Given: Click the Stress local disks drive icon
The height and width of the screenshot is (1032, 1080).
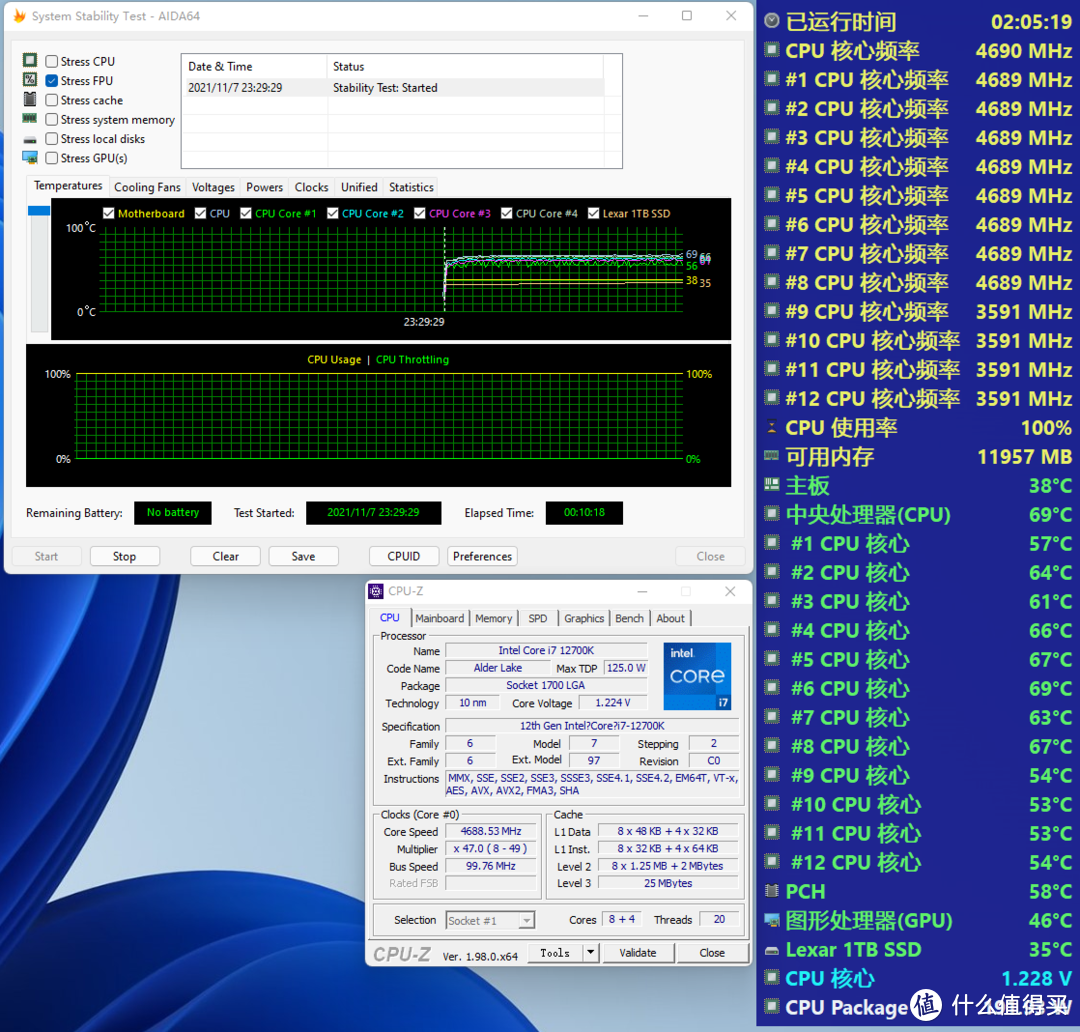Looking at the screenshot, I should [30, 139].
